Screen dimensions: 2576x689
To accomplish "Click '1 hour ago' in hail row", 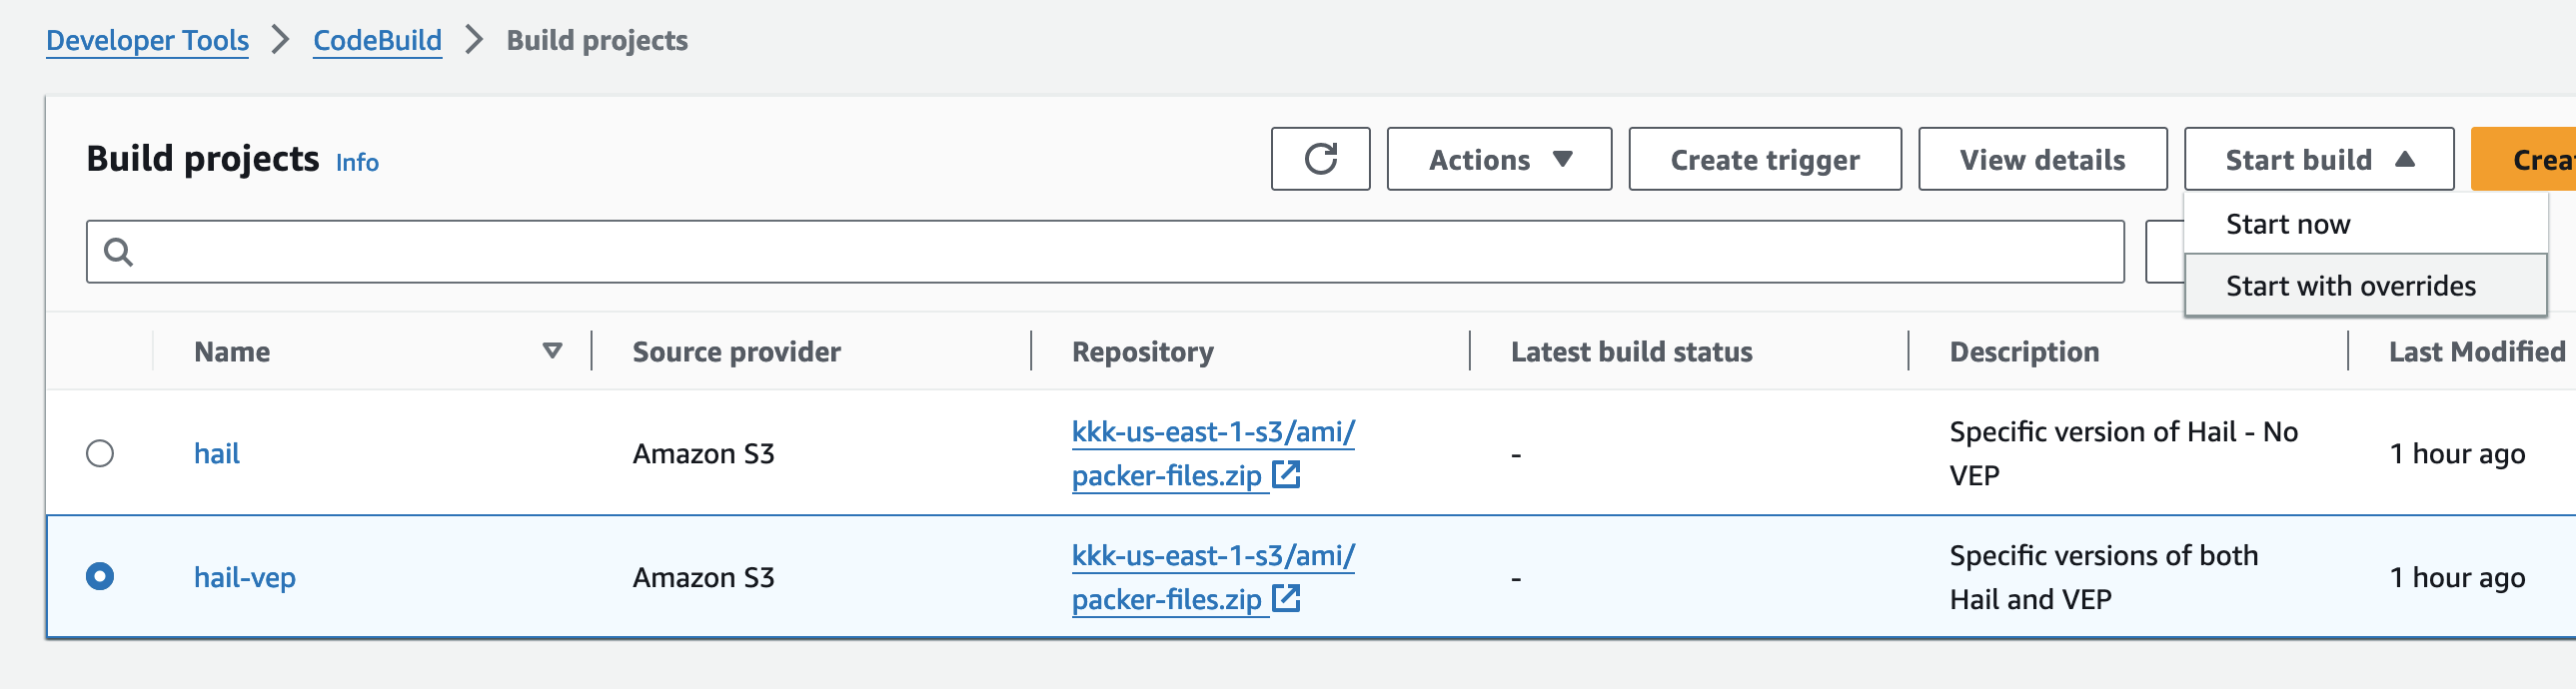I will (x=2458, y=454).
